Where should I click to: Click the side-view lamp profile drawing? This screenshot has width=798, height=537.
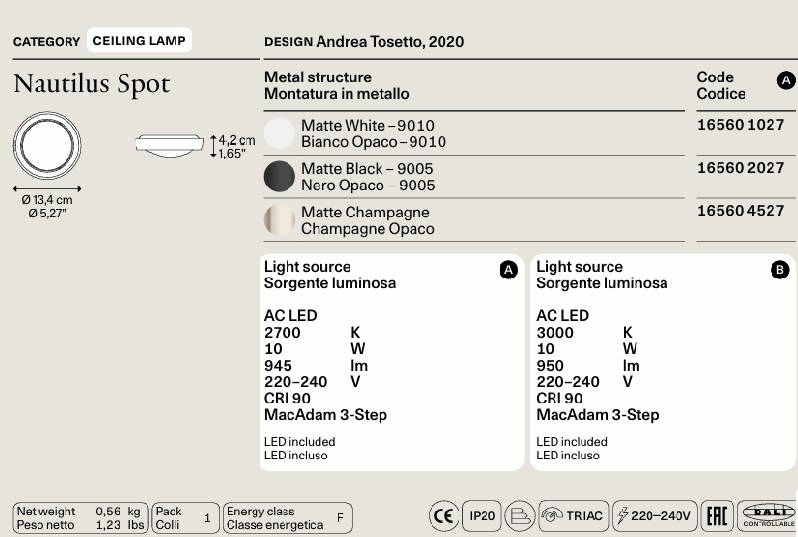[x=169, y=145]
